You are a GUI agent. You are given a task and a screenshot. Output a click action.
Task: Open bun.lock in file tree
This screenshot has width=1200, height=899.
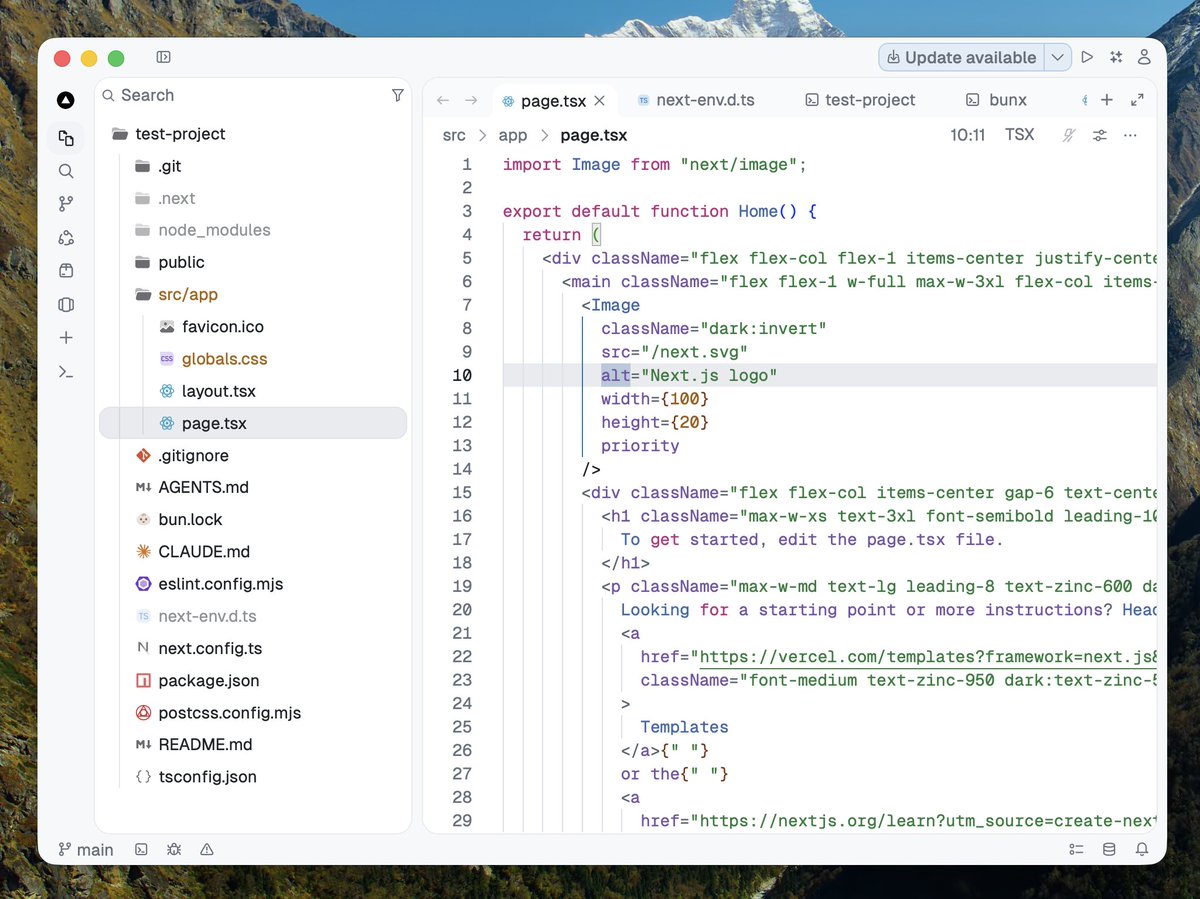253,519
